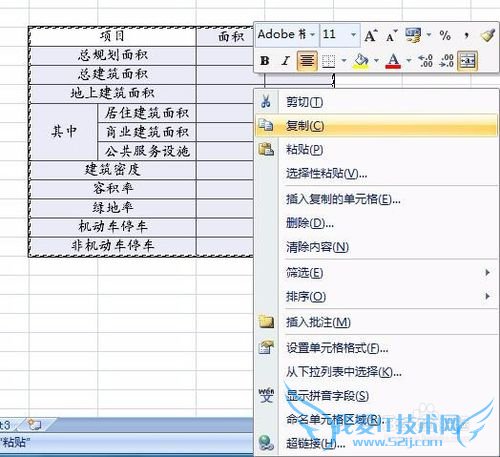
Task: Expand the 排序(O) submenu
Action: 376,296
